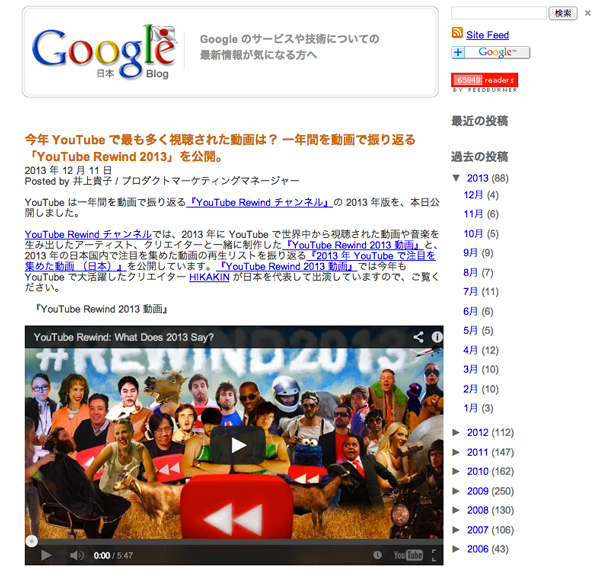Click the Add to Google plus button

[490, 53]
